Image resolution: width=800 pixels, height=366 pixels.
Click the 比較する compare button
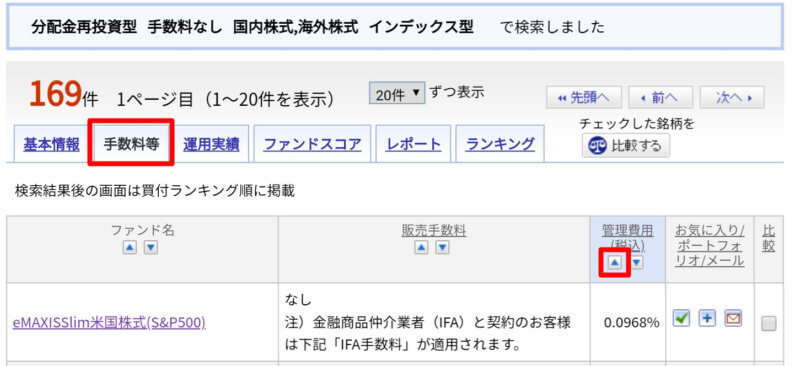[626, 146]
